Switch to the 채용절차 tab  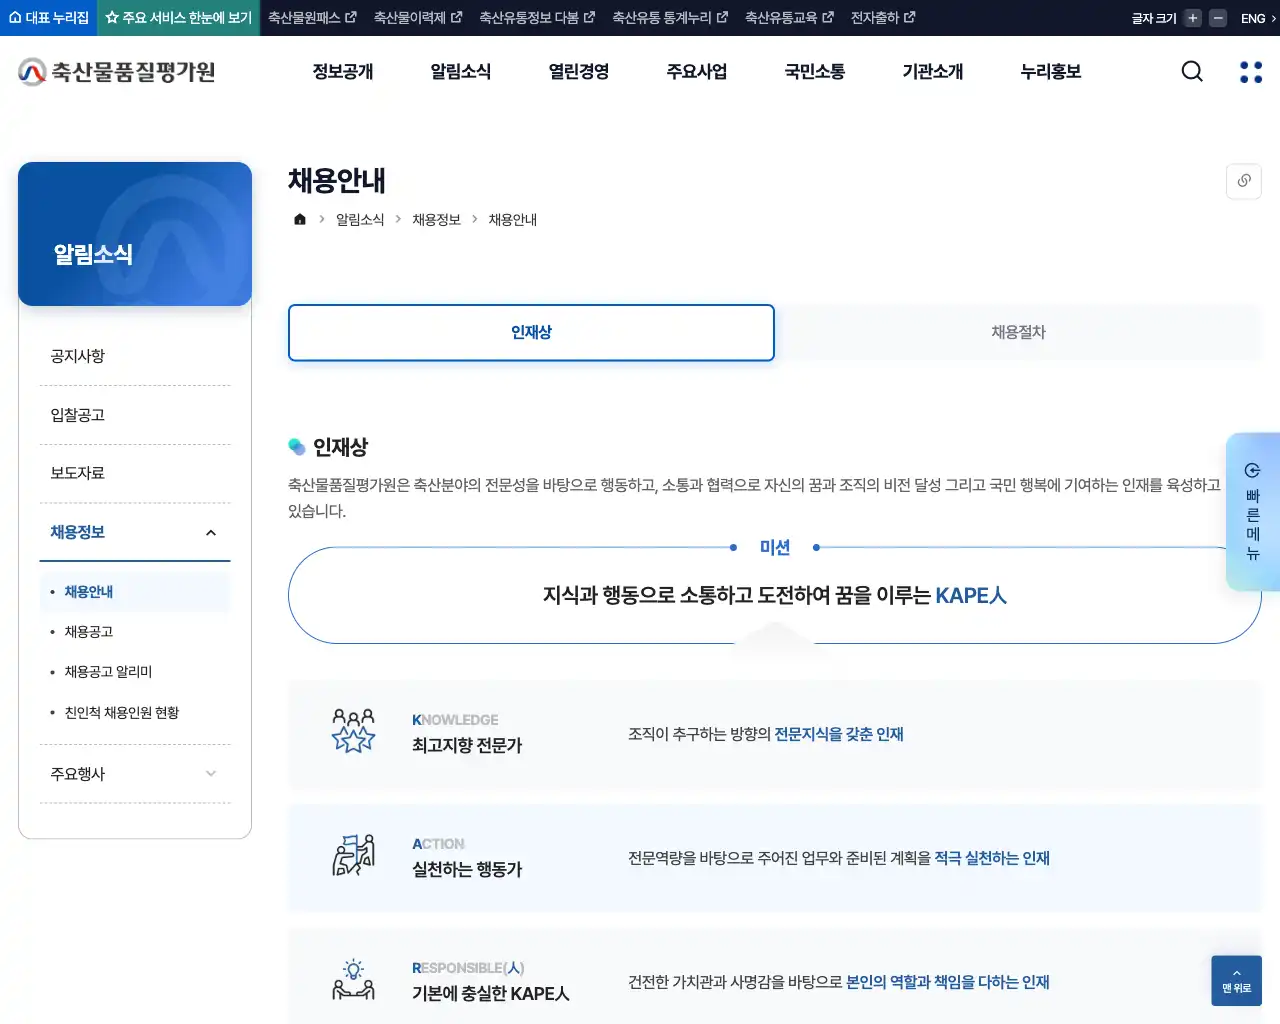[x=1017, y=332]
